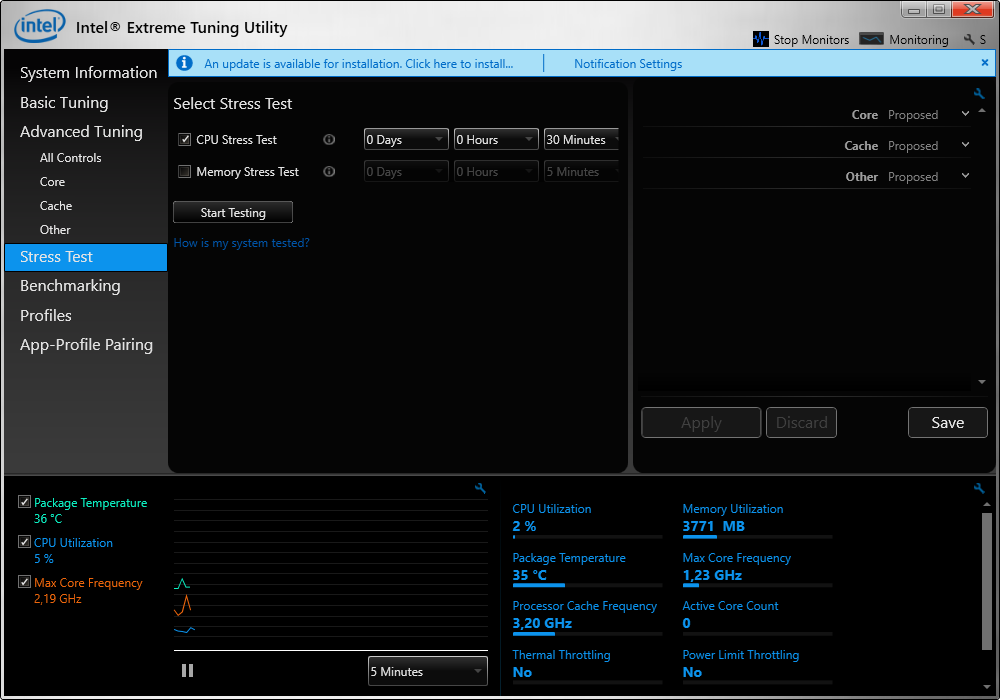Open Memory test 0 Hours dropdown
Viewport: 1000px width, 700px height.
496,171
